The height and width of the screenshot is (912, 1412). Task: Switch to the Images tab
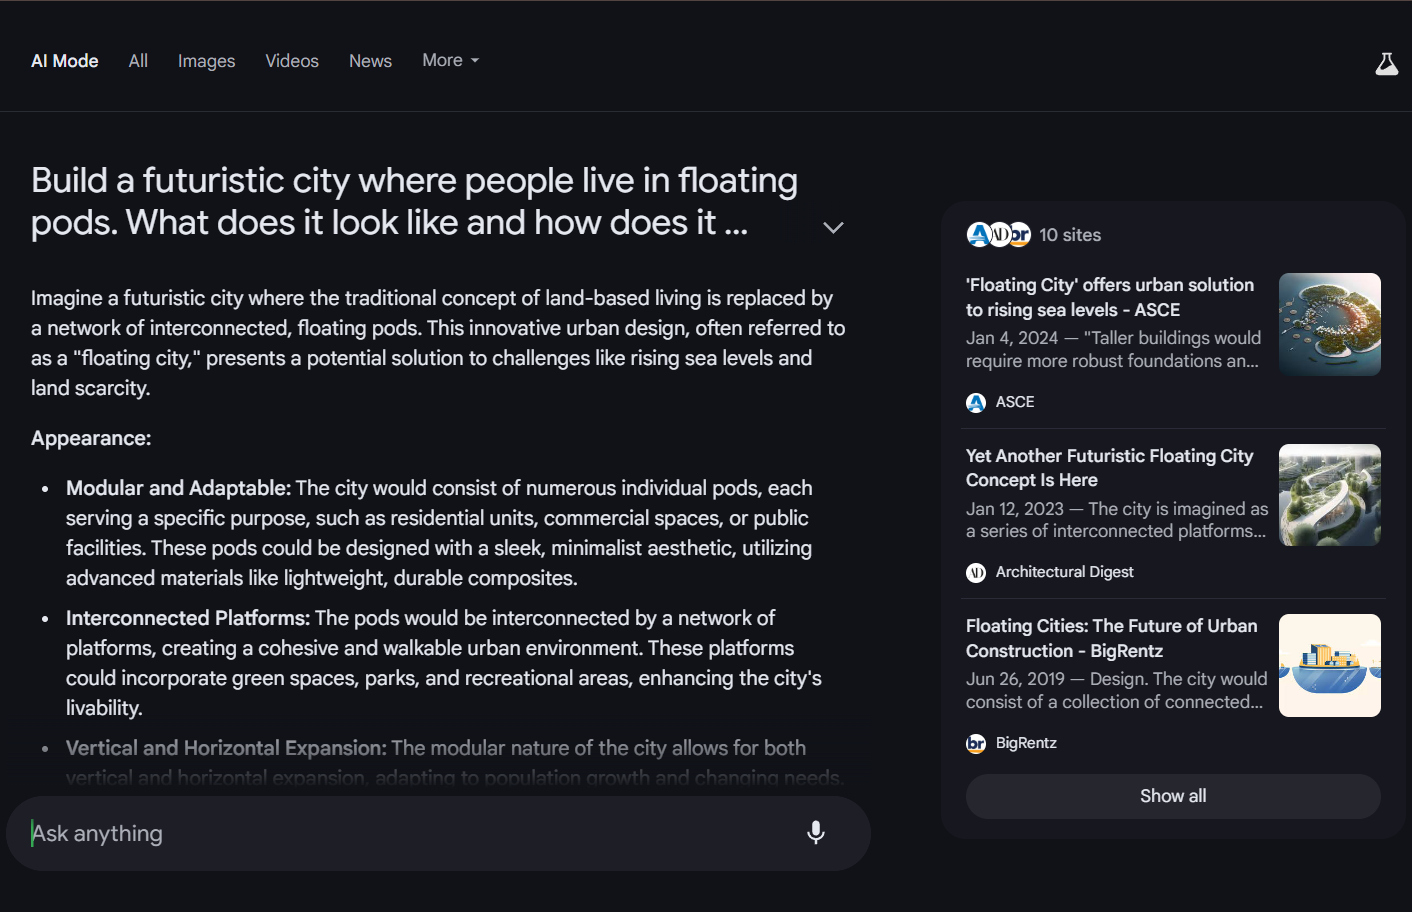(206, 61)
